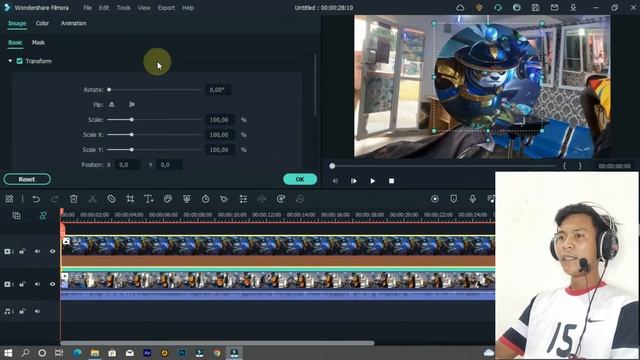
Task: Collapse the Transform section arrow
Action: (10, 61)
